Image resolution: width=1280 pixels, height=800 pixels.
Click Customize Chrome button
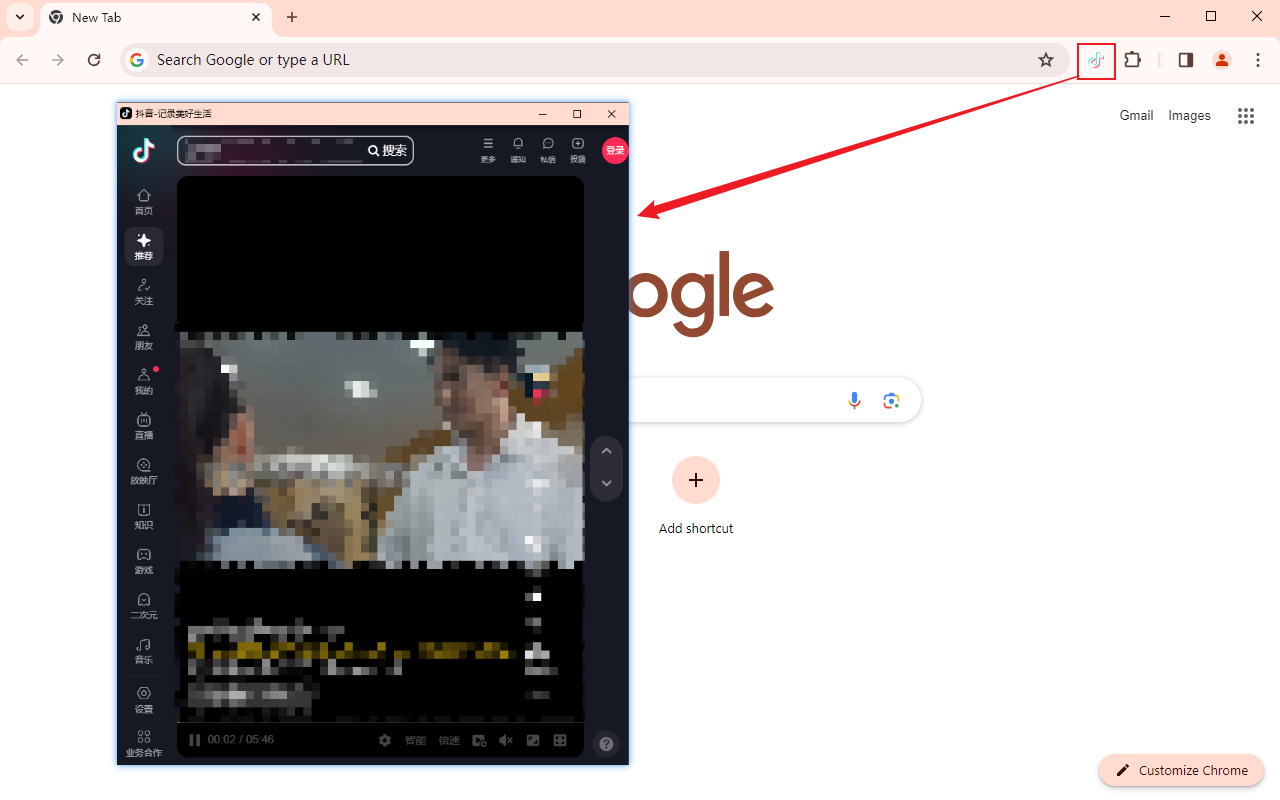[x=1182, y=770]
